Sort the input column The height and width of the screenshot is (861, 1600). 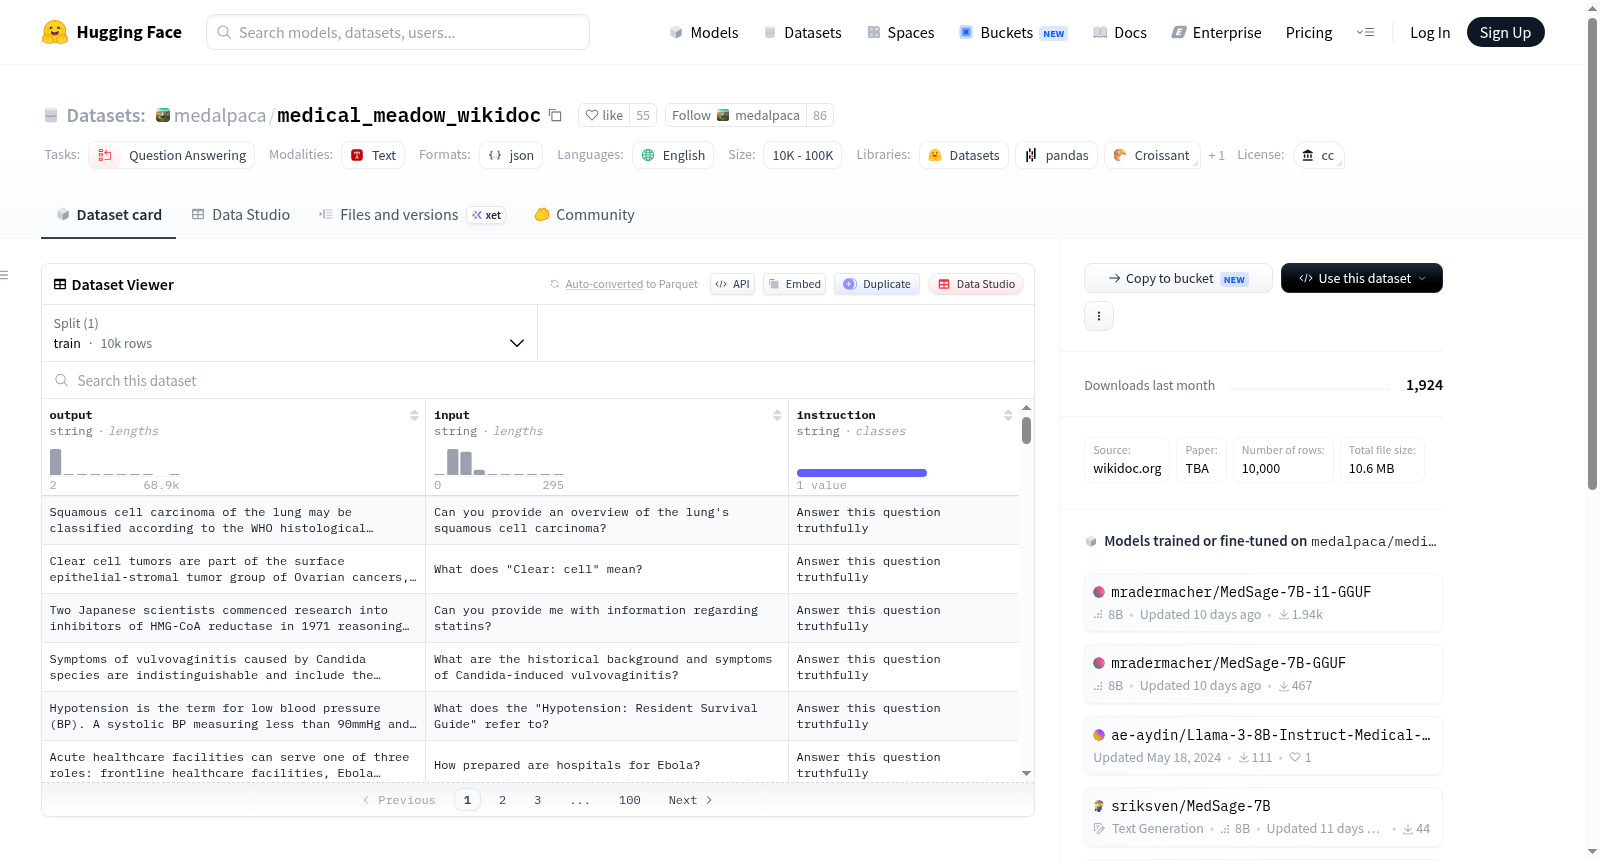click(777, 415)
